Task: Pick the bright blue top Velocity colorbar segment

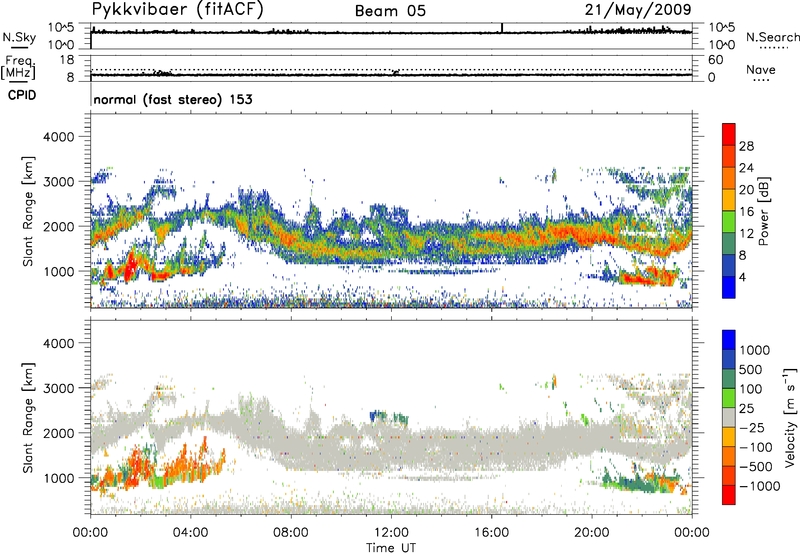Action: (729, 340)
